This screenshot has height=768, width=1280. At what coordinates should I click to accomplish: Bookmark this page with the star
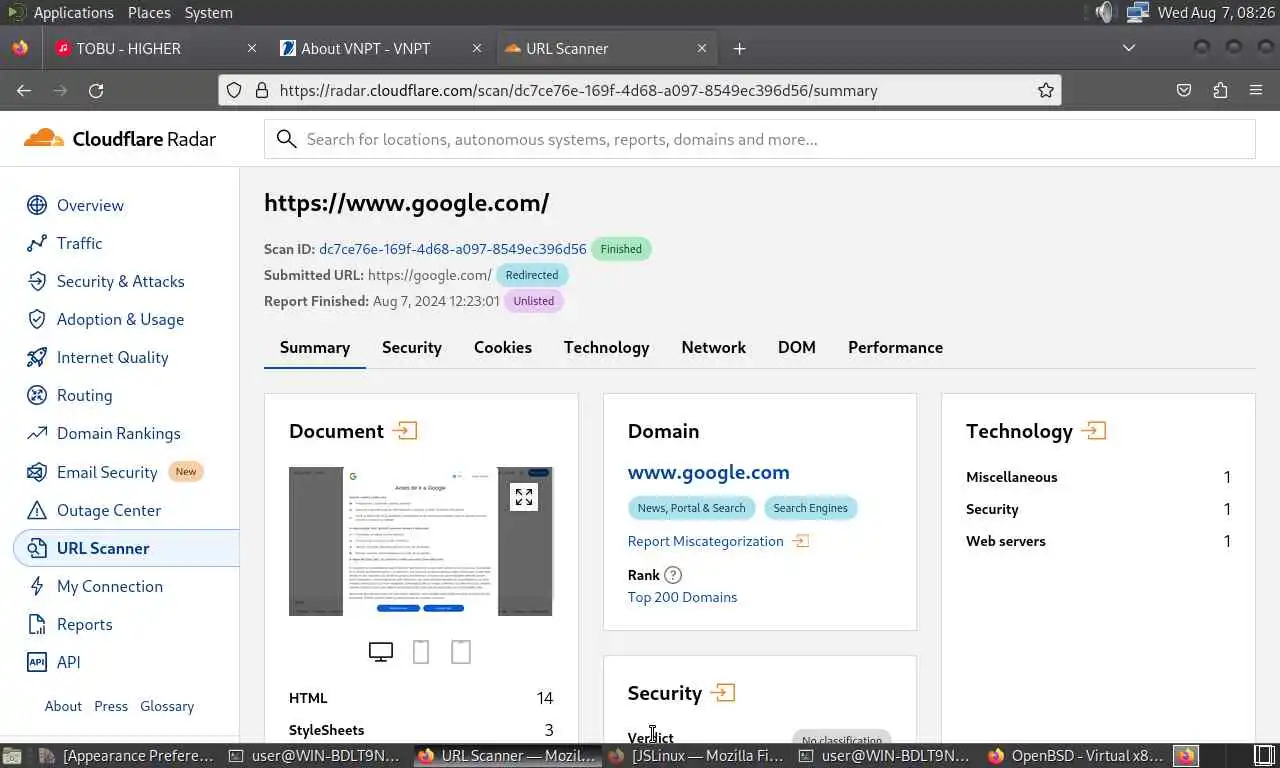[1046, 90]
